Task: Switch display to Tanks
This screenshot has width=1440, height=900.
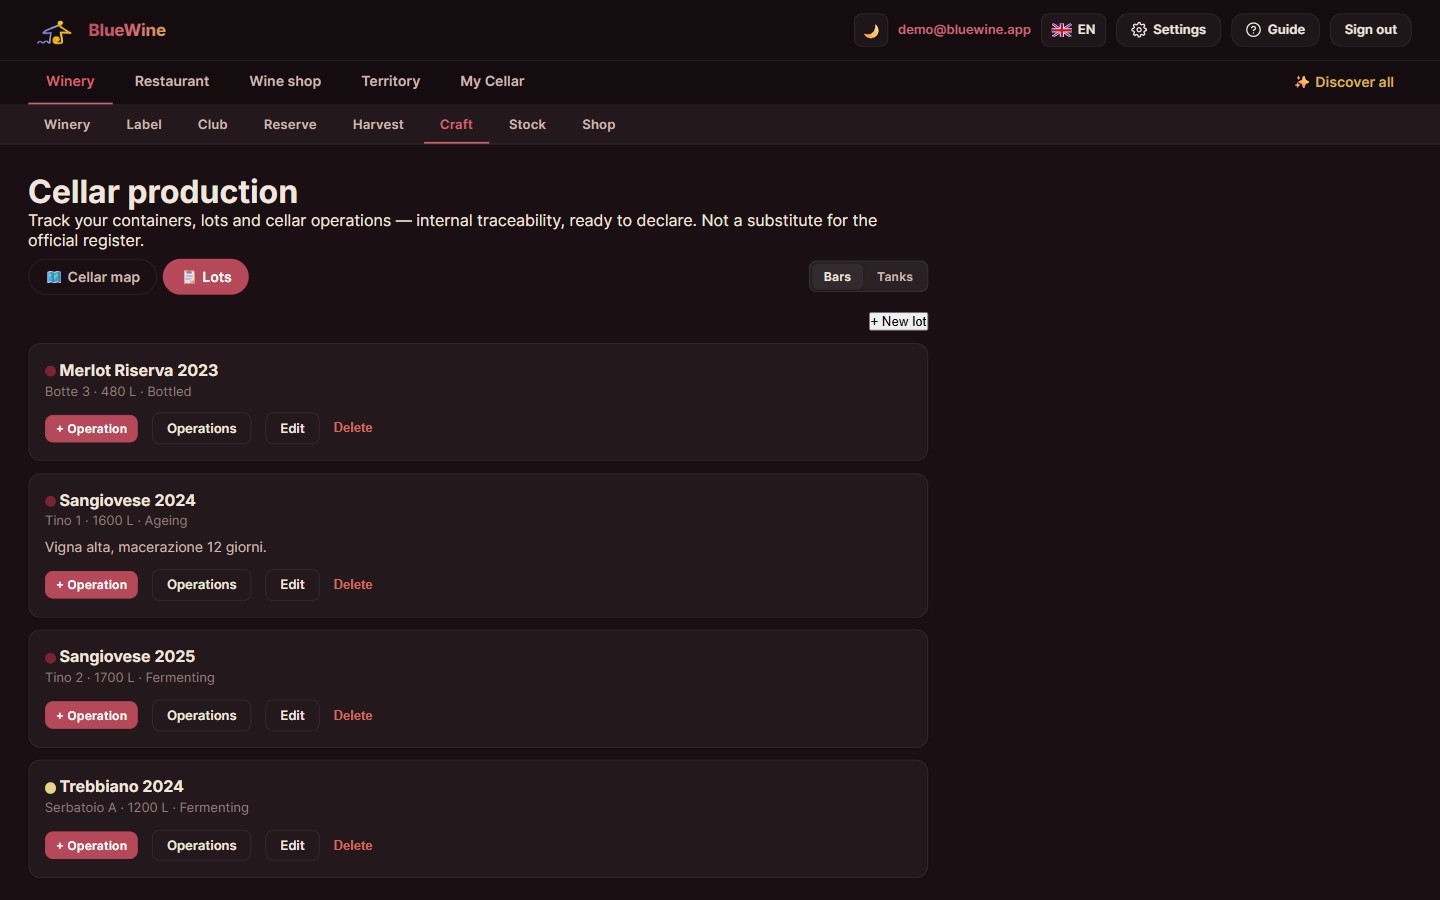Action: coord(895,277)
